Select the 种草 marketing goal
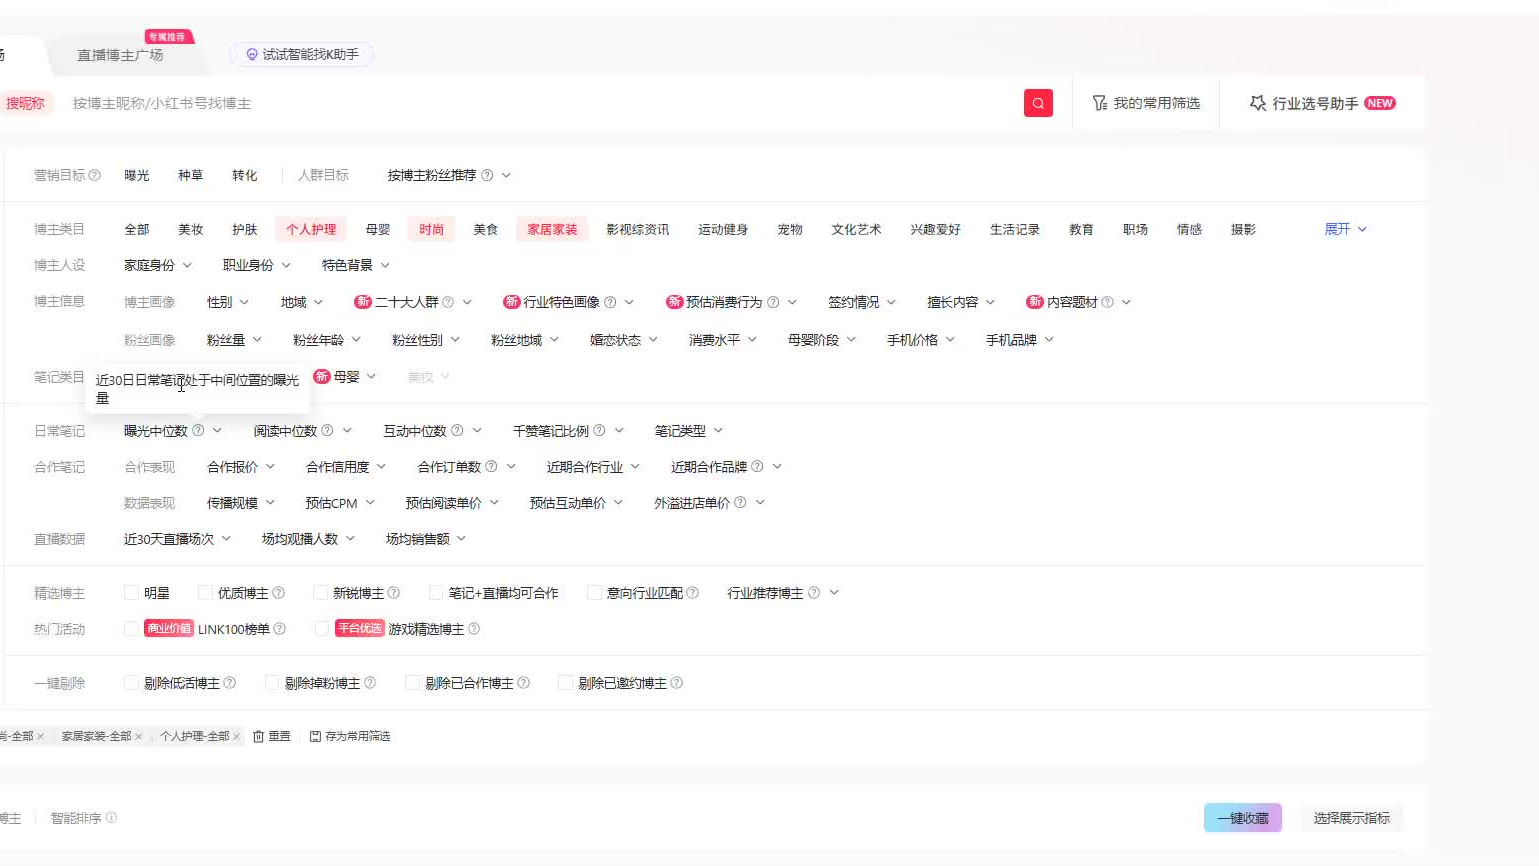Image resolution: width=1539 pixels, height=866 pixels. click(x=191, y=175)
